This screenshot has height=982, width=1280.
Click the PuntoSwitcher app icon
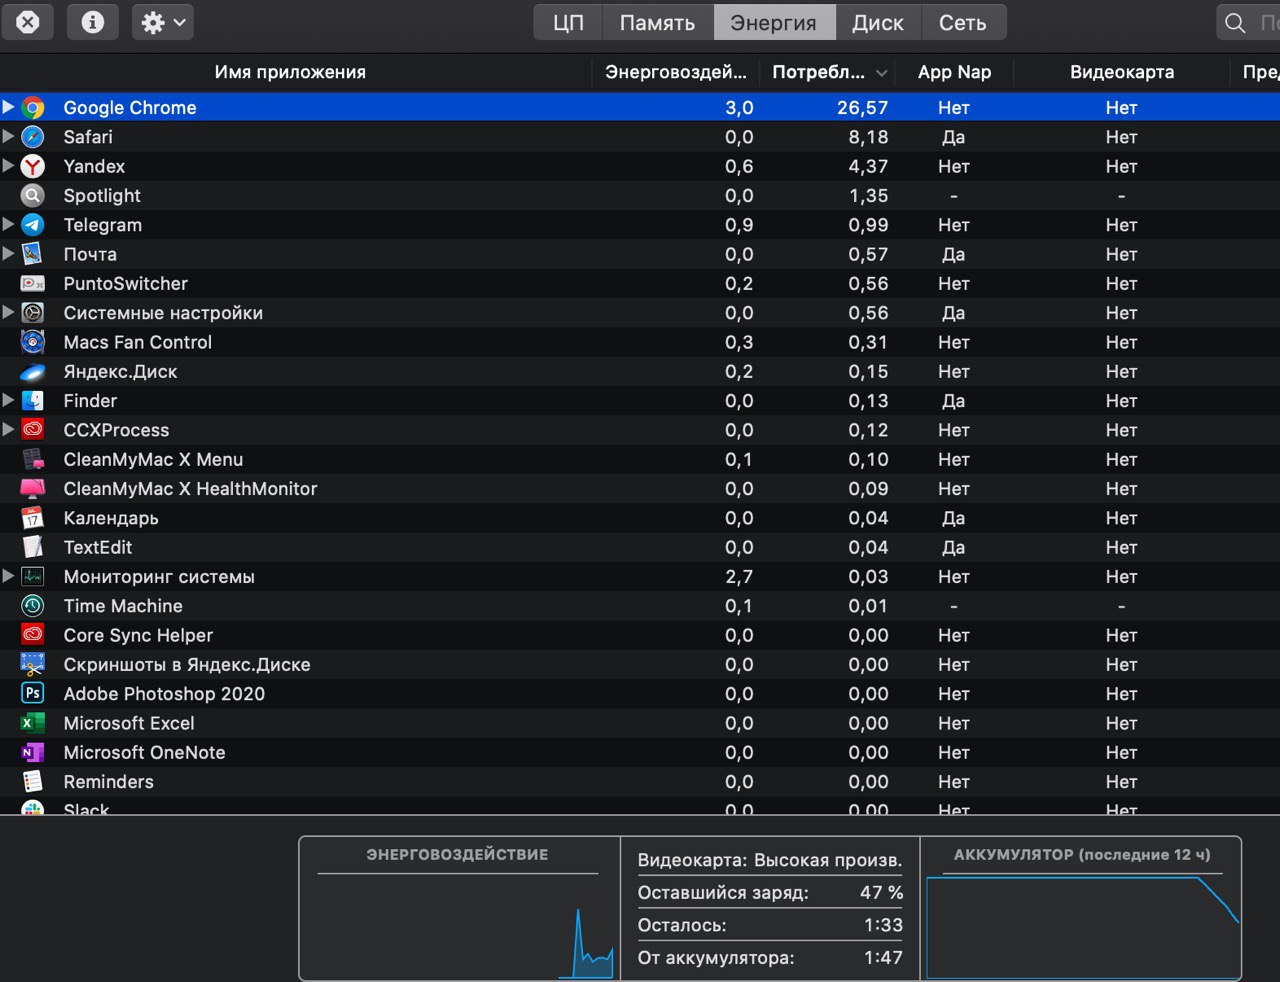tap(33, 284)
